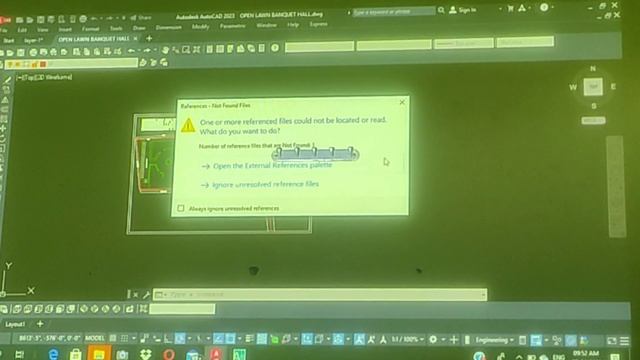The height and width of the screenshot is (360, 640).
Task: Click the search keyword input field
Action: pos(394,11)
